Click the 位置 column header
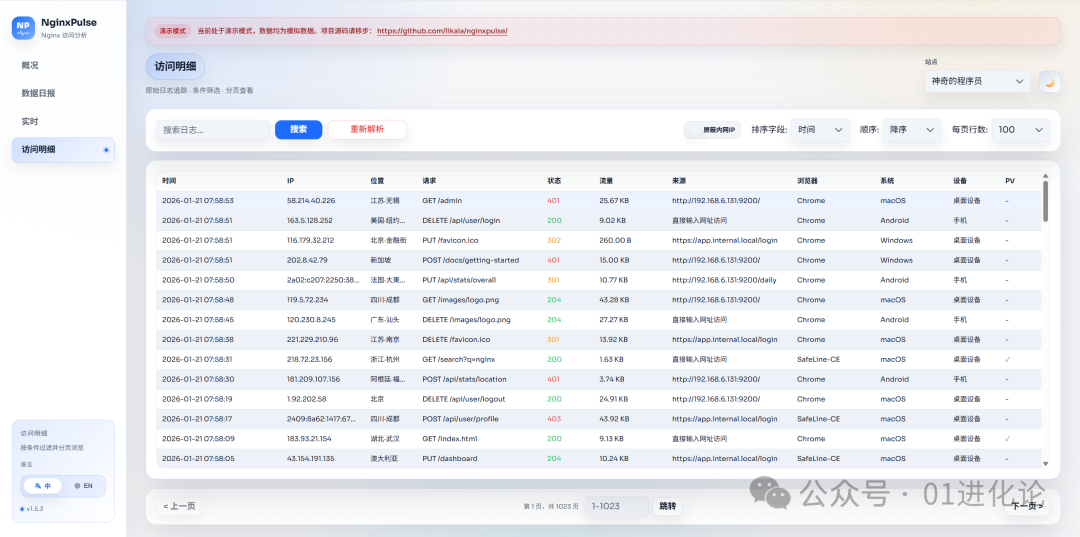The image size is (1080, 537). (x=377, y=181)
